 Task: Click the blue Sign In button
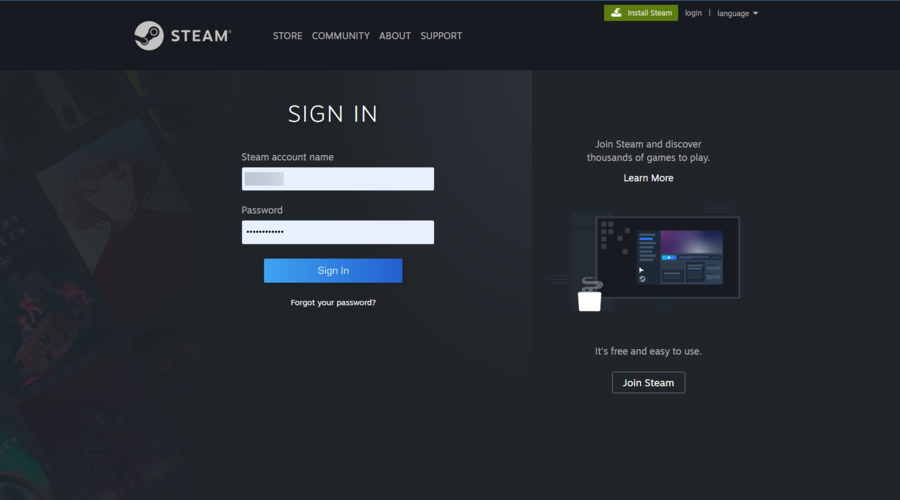pyautogui.click(x=333, y=270)
